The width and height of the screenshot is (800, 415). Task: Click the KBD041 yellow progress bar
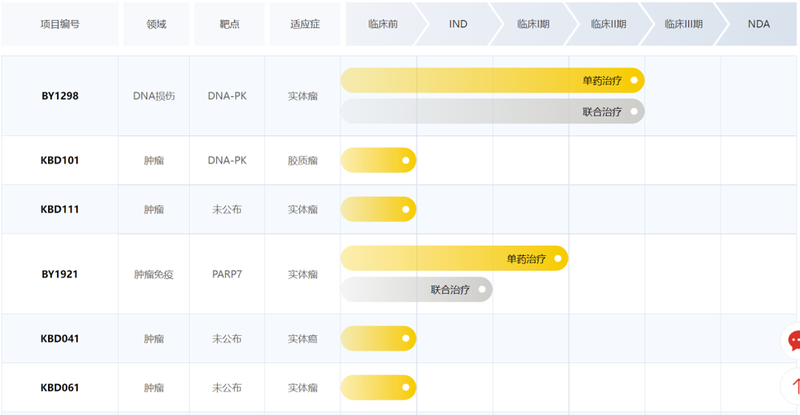(x=375, y=339)
